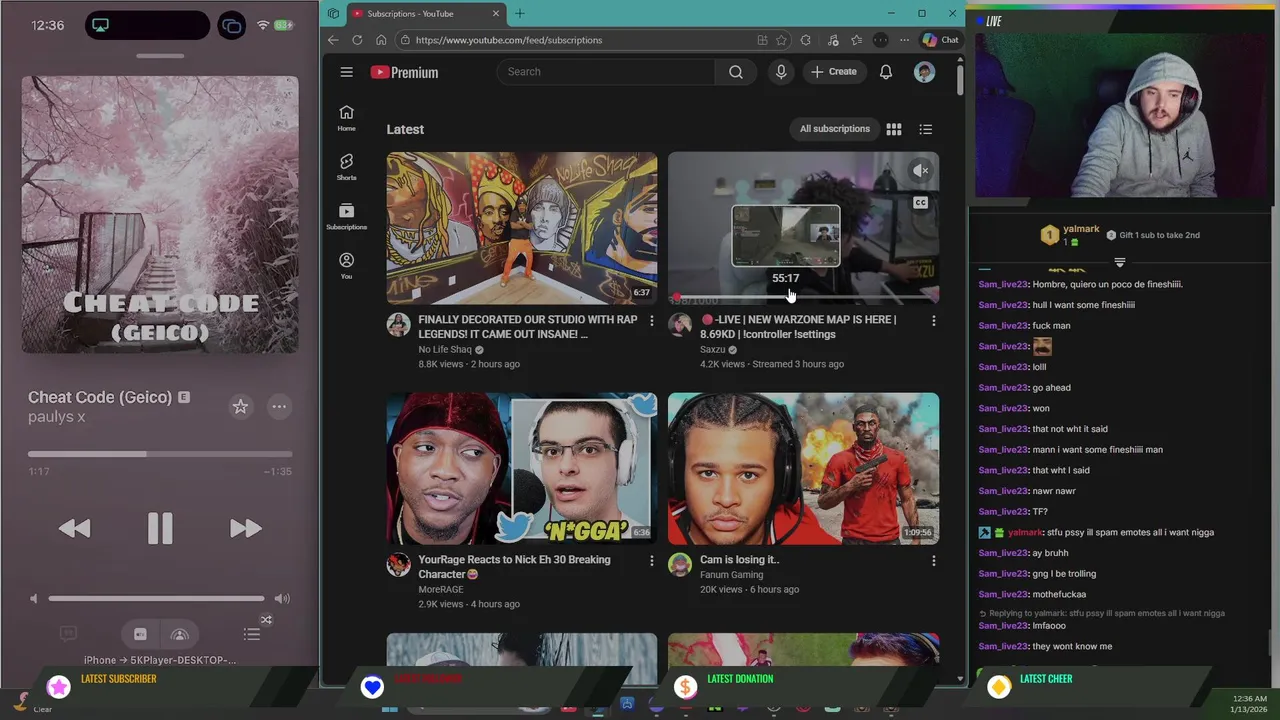Open browser extensions puzzle icon
Screen dimensions: 1280x720
pyautogui.click(x=806, y=40)
